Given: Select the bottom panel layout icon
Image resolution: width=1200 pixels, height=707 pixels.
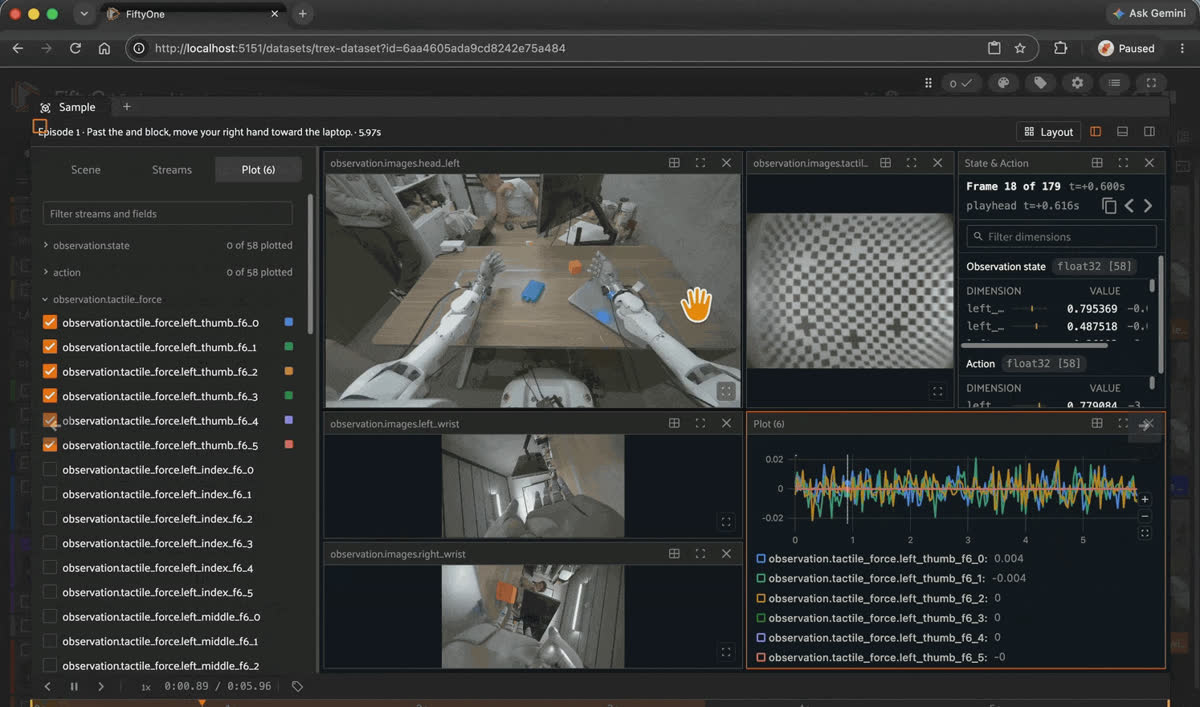Looking at the screenshot, I should point(1123,132).
